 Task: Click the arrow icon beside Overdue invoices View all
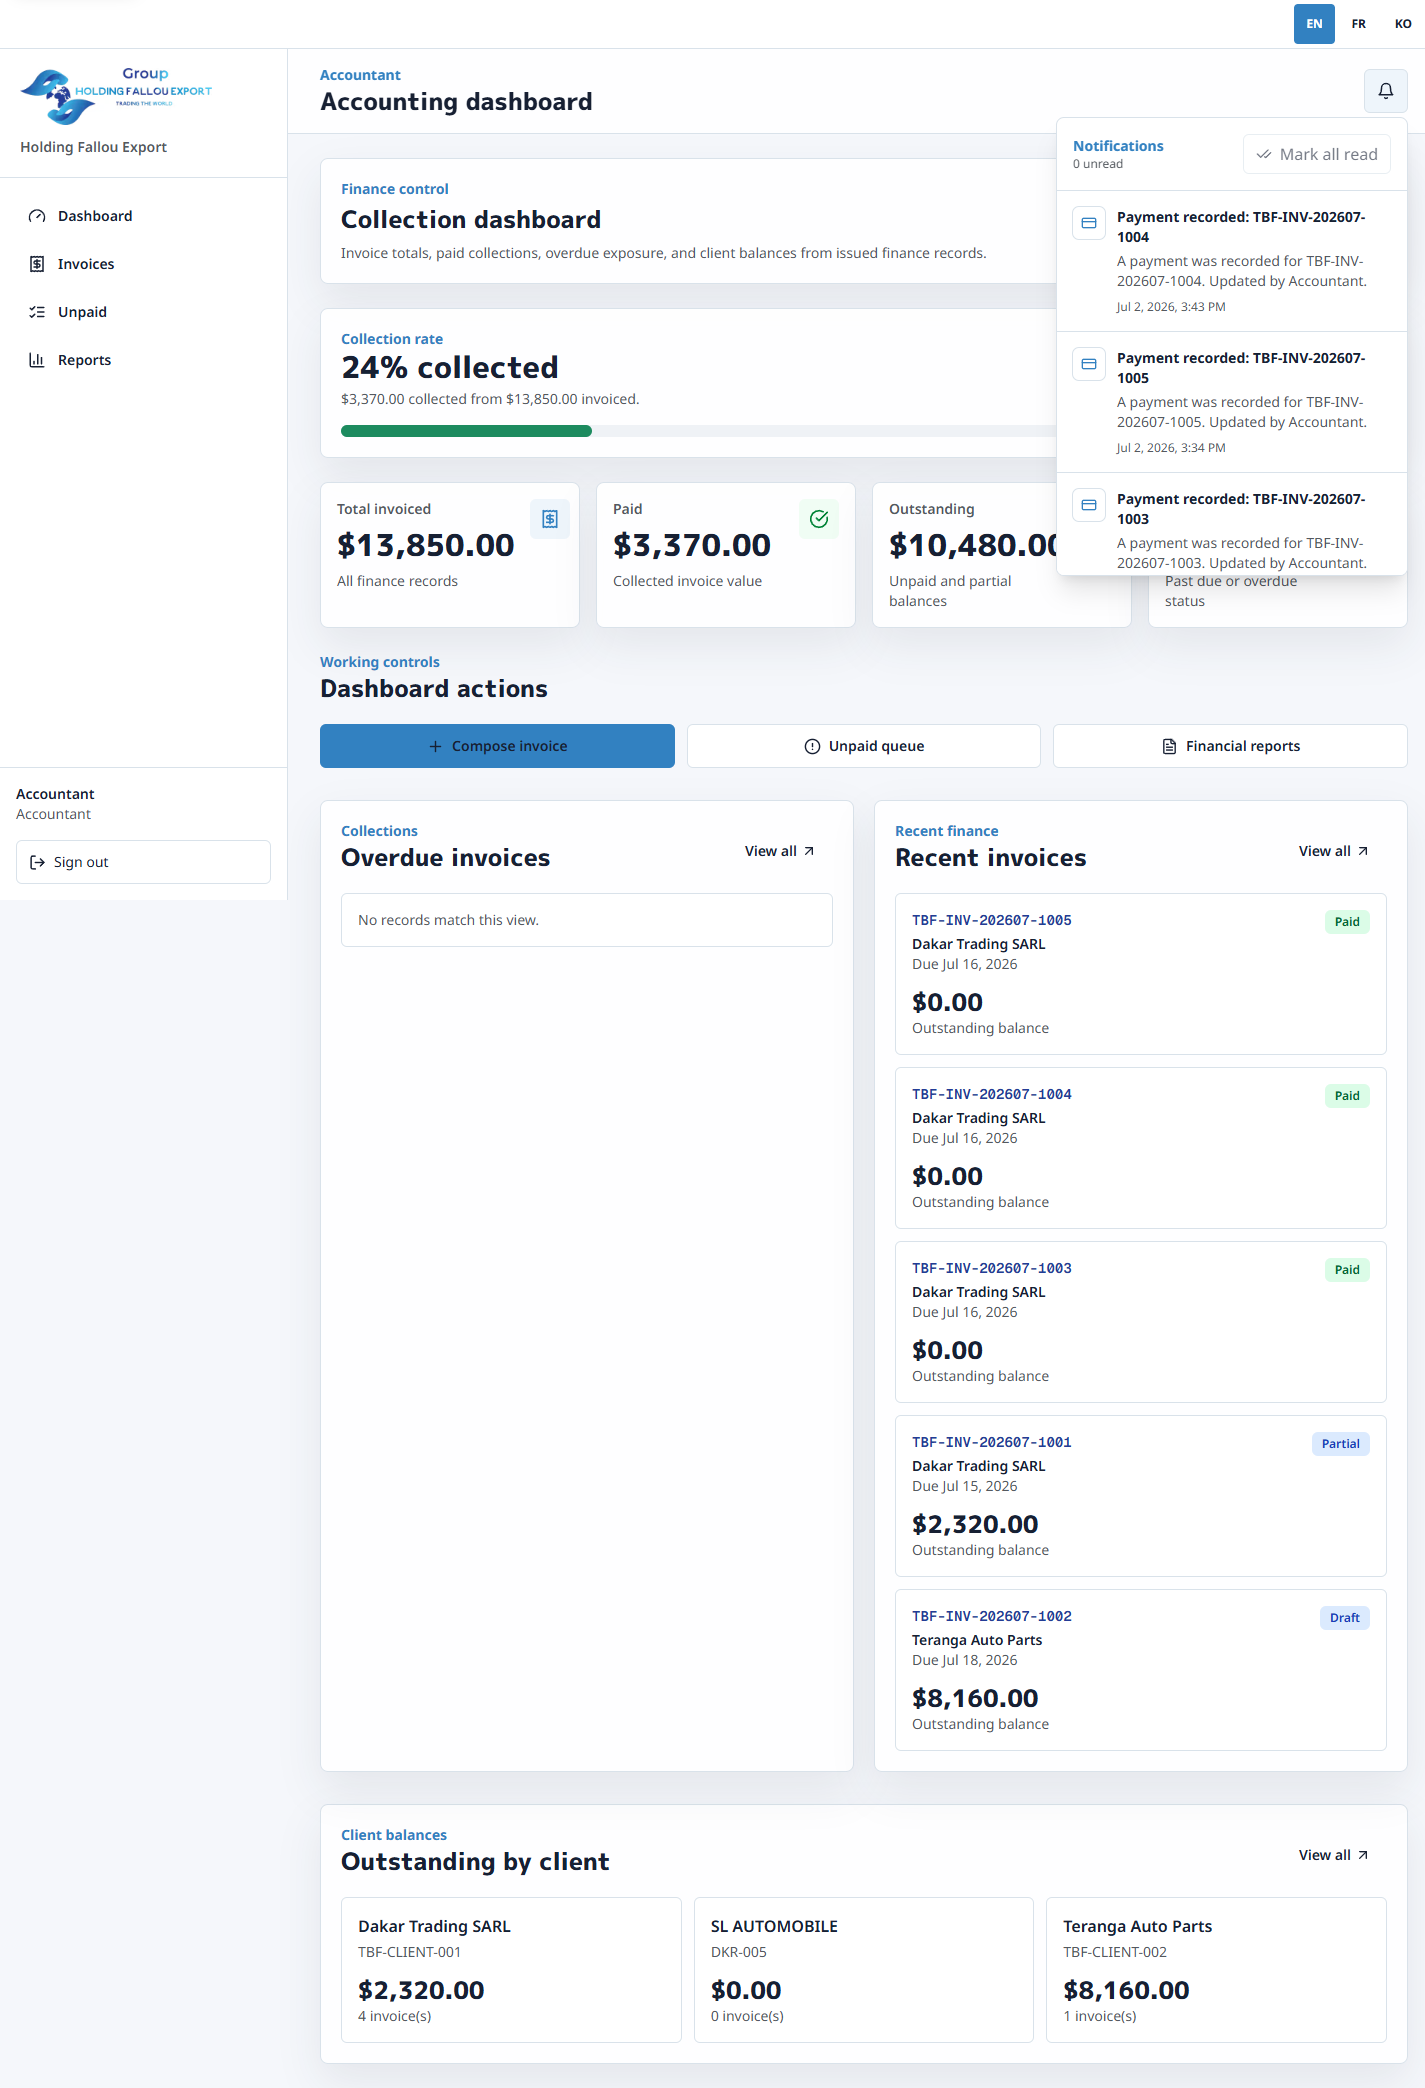point(809,851)
